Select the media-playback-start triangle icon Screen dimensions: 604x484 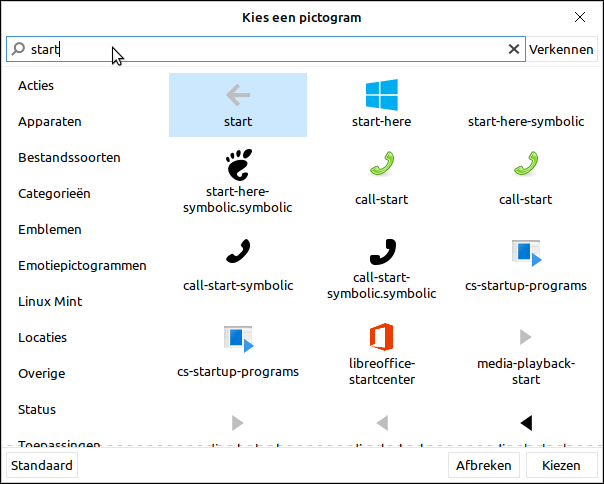[x=525, y=336]
